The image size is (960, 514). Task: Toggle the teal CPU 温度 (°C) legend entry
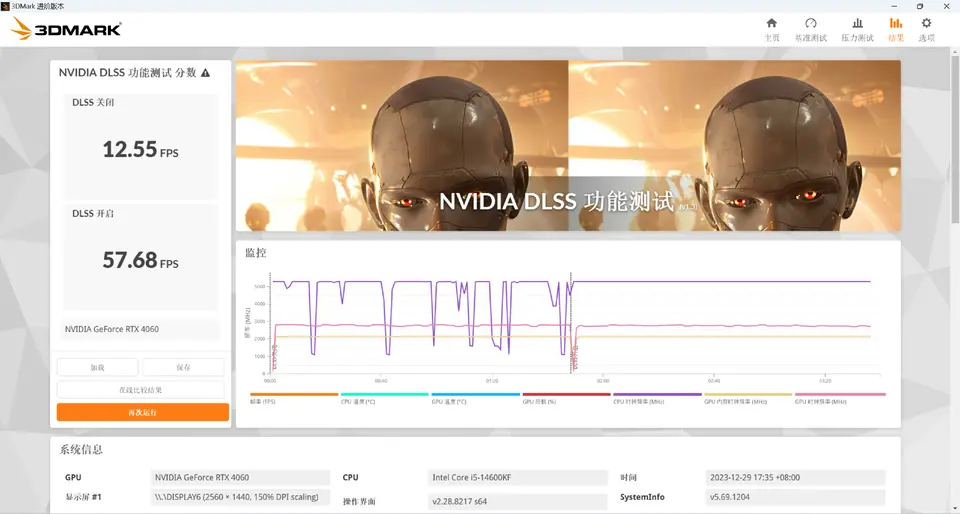pyautogui.click(x=384, y=398)
